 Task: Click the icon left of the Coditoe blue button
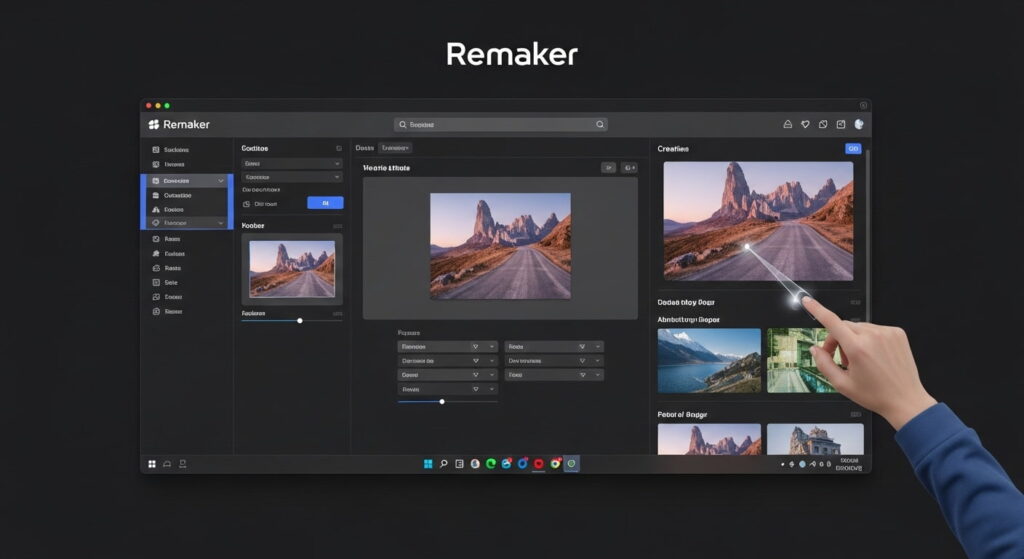pyautogui.click(x=246, y=204)
